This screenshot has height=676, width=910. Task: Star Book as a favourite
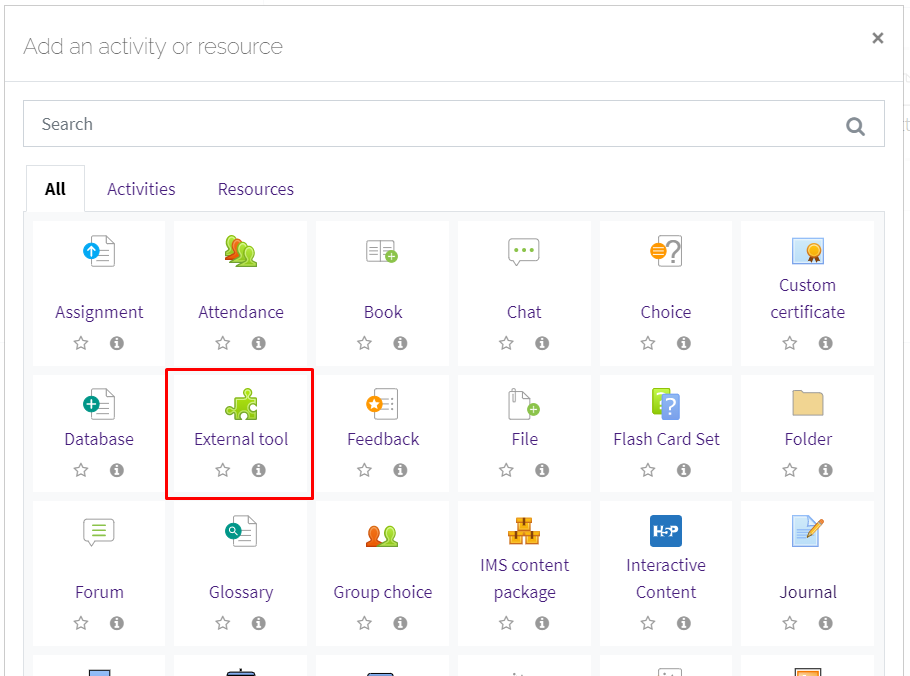coord(364,343)
